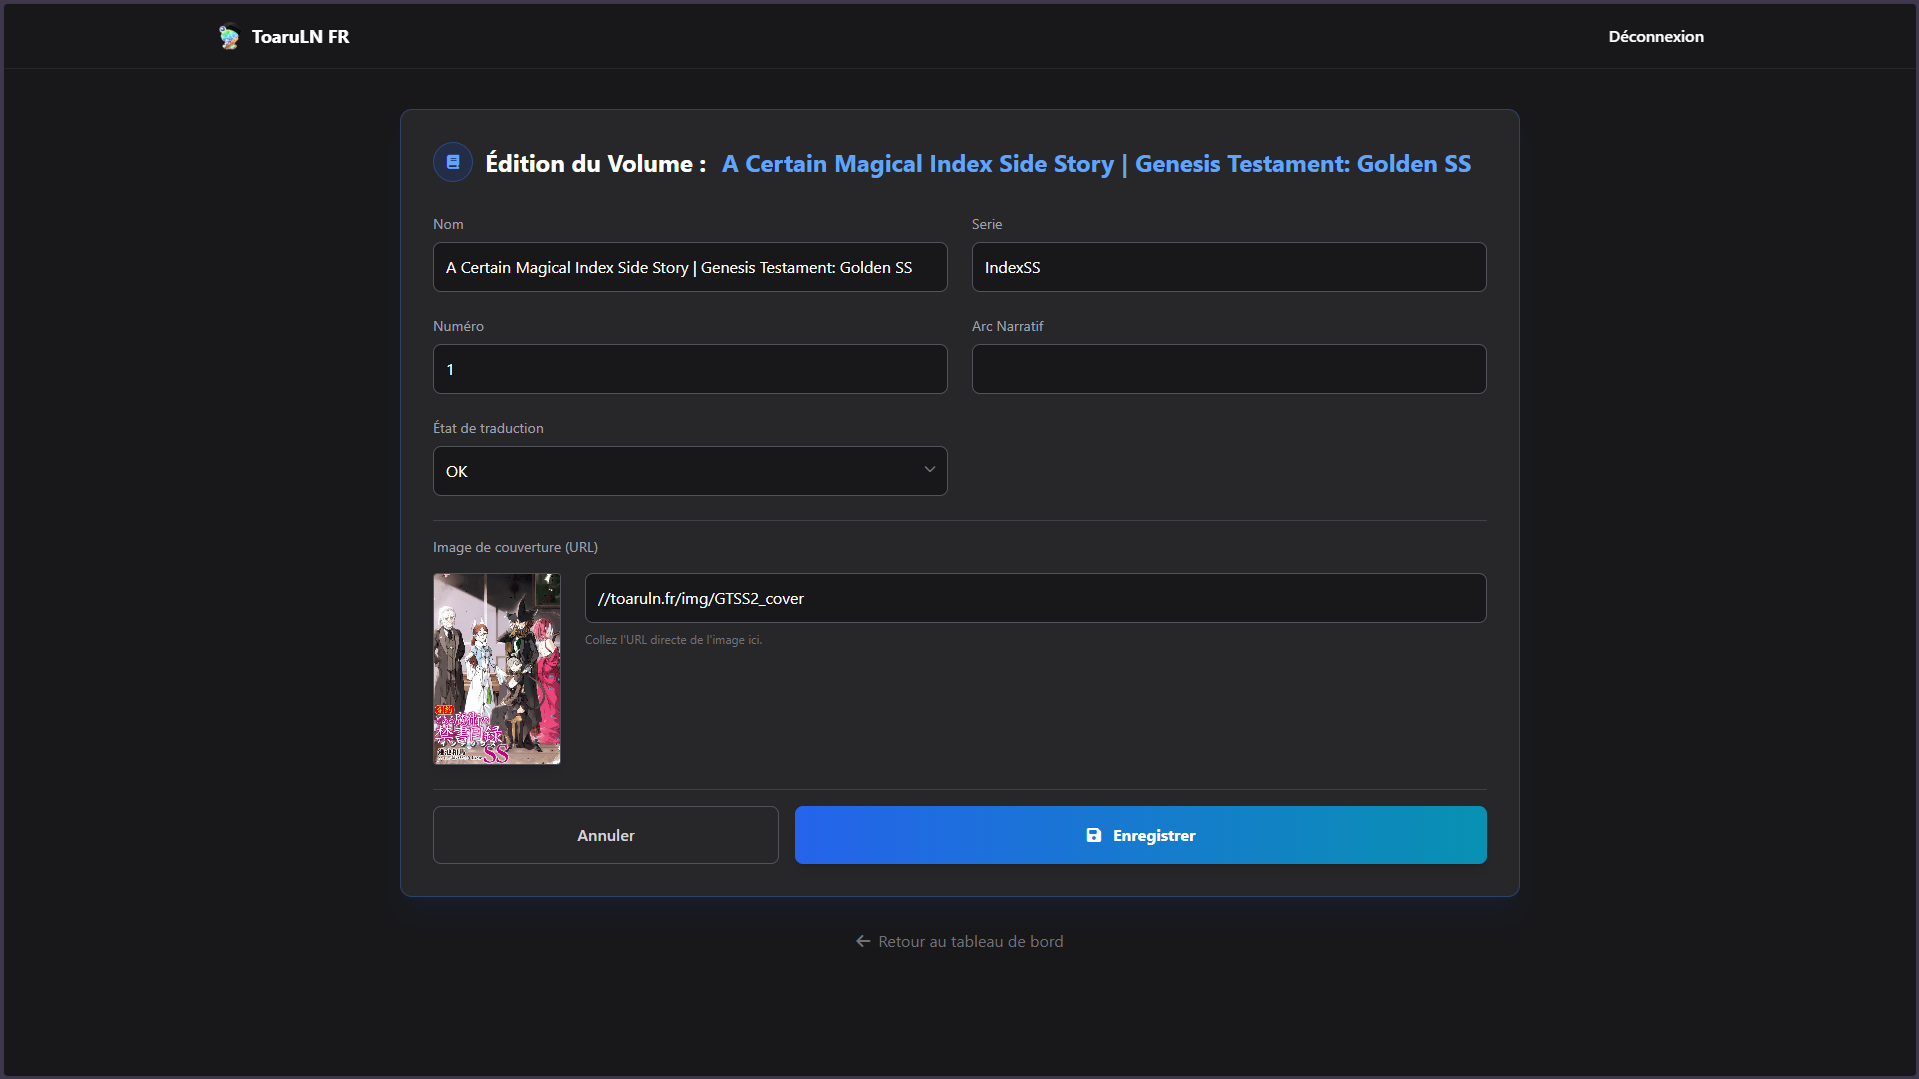Go back via Retour au tableau de bord
This screenshot has width=1919, height=1079.
970,941
